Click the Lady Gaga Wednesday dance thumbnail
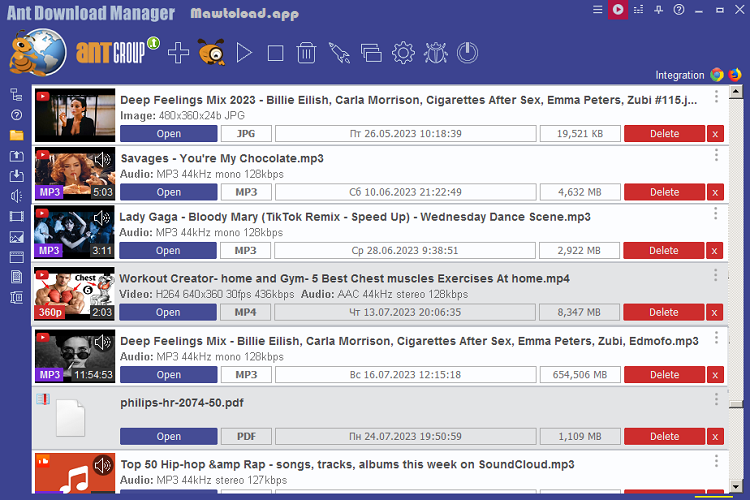 pyautogui.click(x=74, y=232)
